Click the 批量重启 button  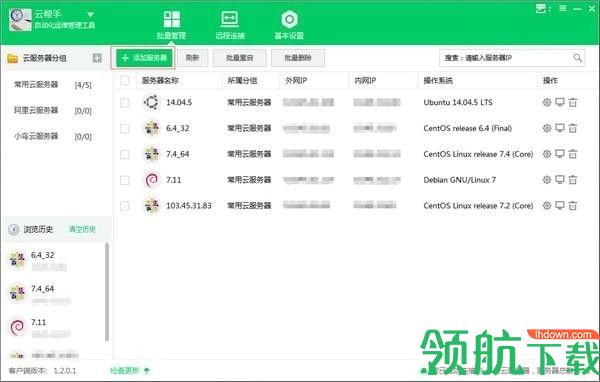coord(240,58)
